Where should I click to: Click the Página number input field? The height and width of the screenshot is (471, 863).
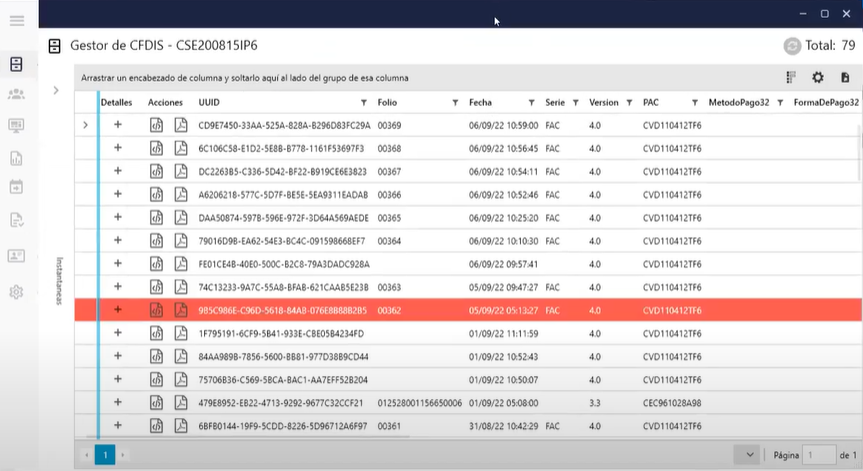tap(819, 455)
